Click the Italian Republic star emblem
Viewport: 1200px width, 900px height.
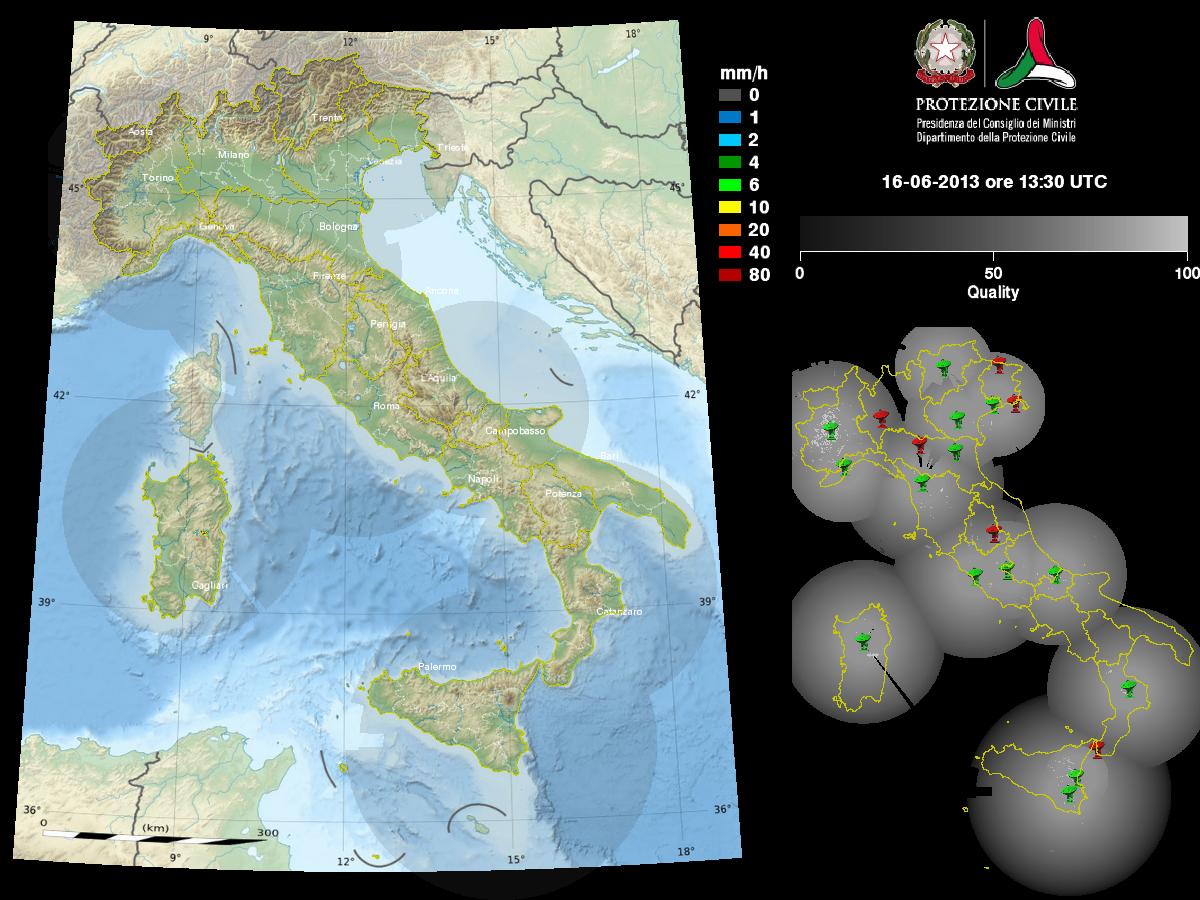[x=944, y=52]
